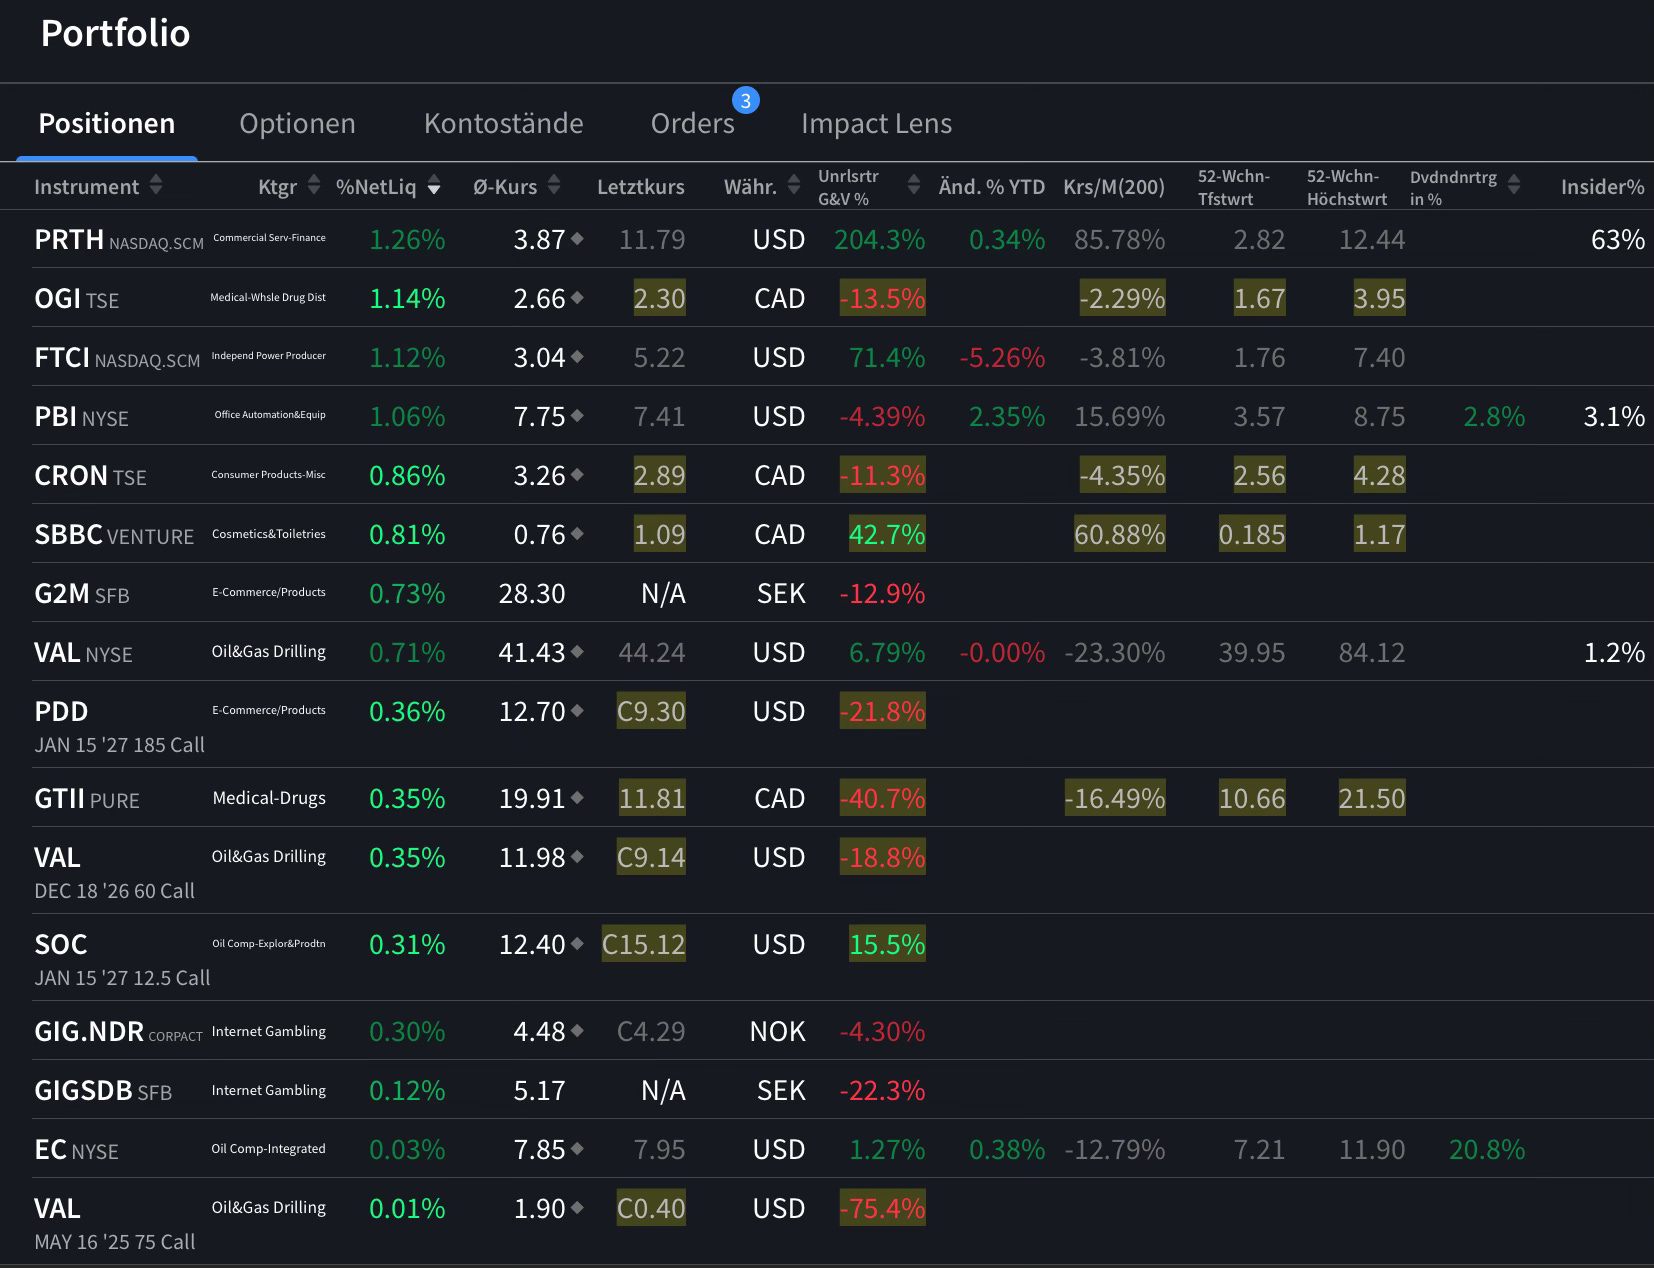Toggle %NetLiq descending sort arrow
The height and width of the screenshot is (1268, 1654).
point(434,188)
